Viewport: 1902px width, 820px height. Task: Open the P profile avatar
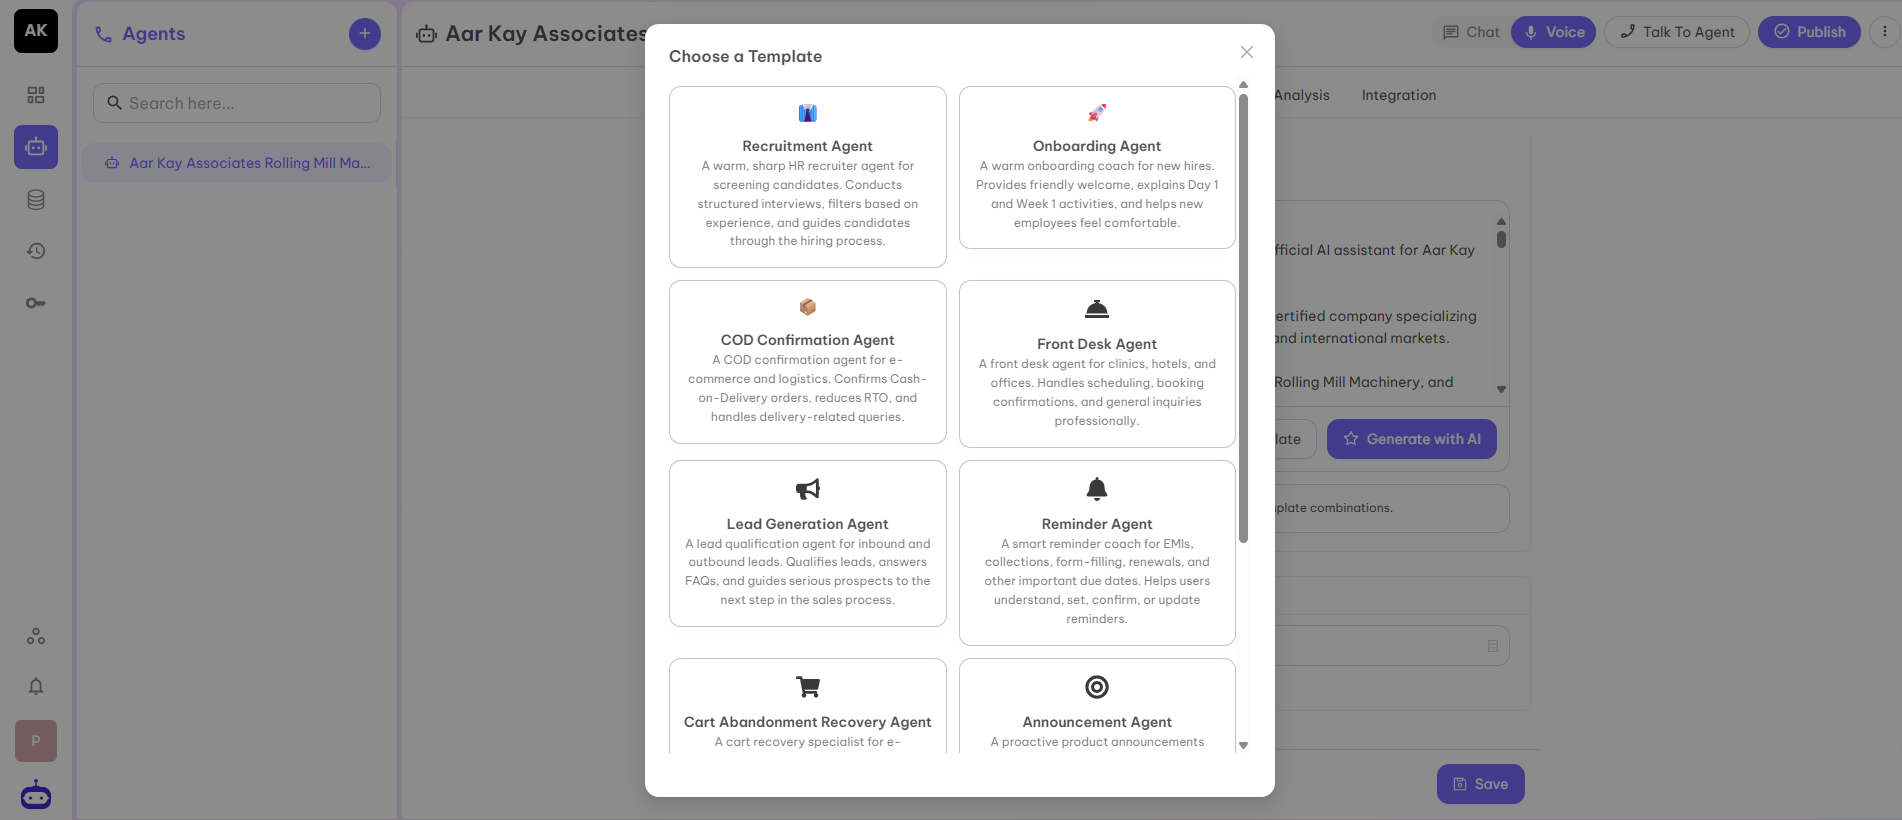(36, 741)
